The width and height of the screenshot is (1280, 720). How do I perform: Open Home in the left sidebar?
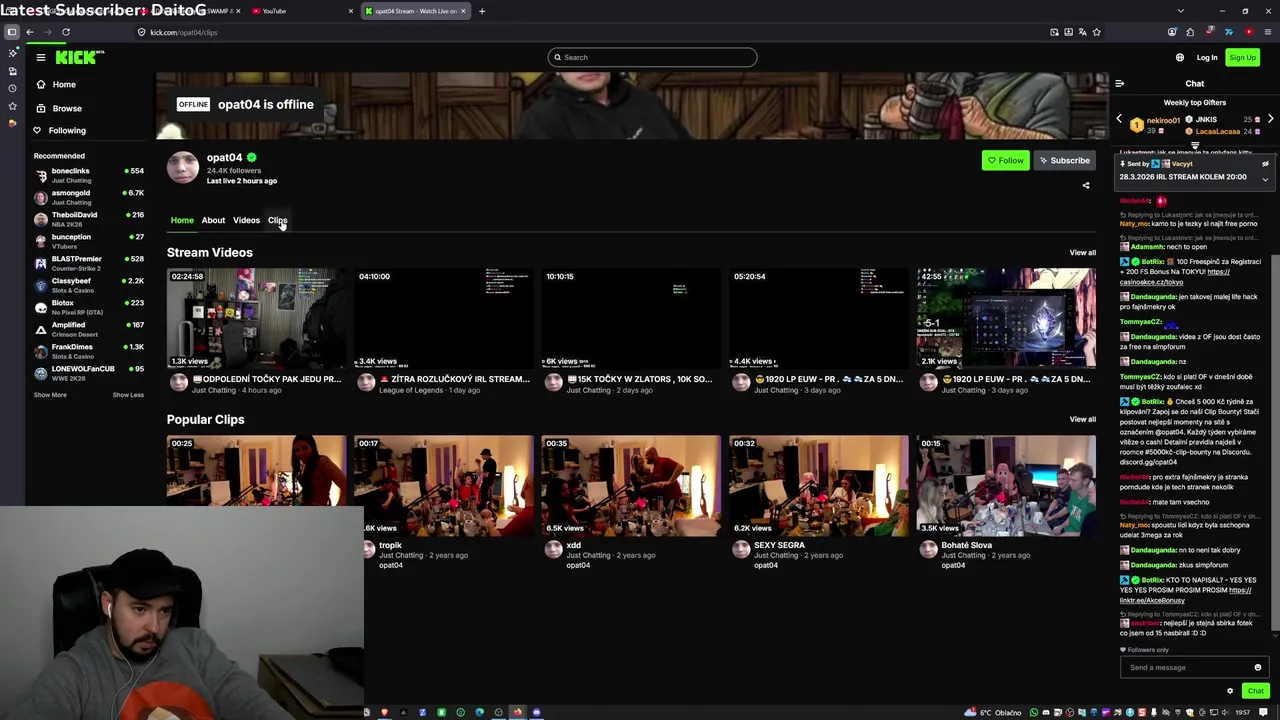click(x=64, y=84)
